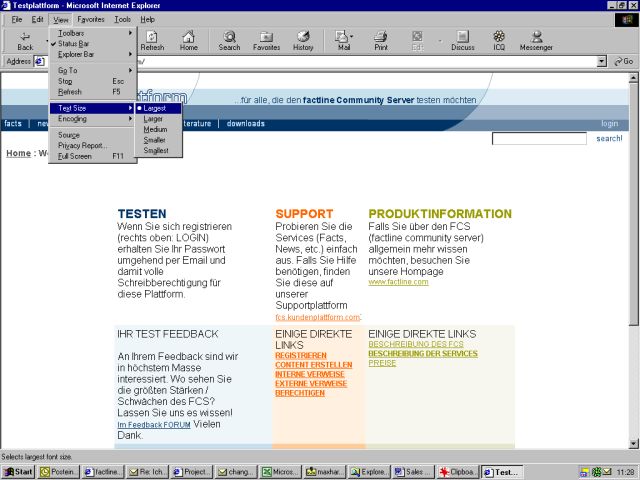640x480 pixels.
Task: Open the Search toolbar button
Action: (229, 40)
